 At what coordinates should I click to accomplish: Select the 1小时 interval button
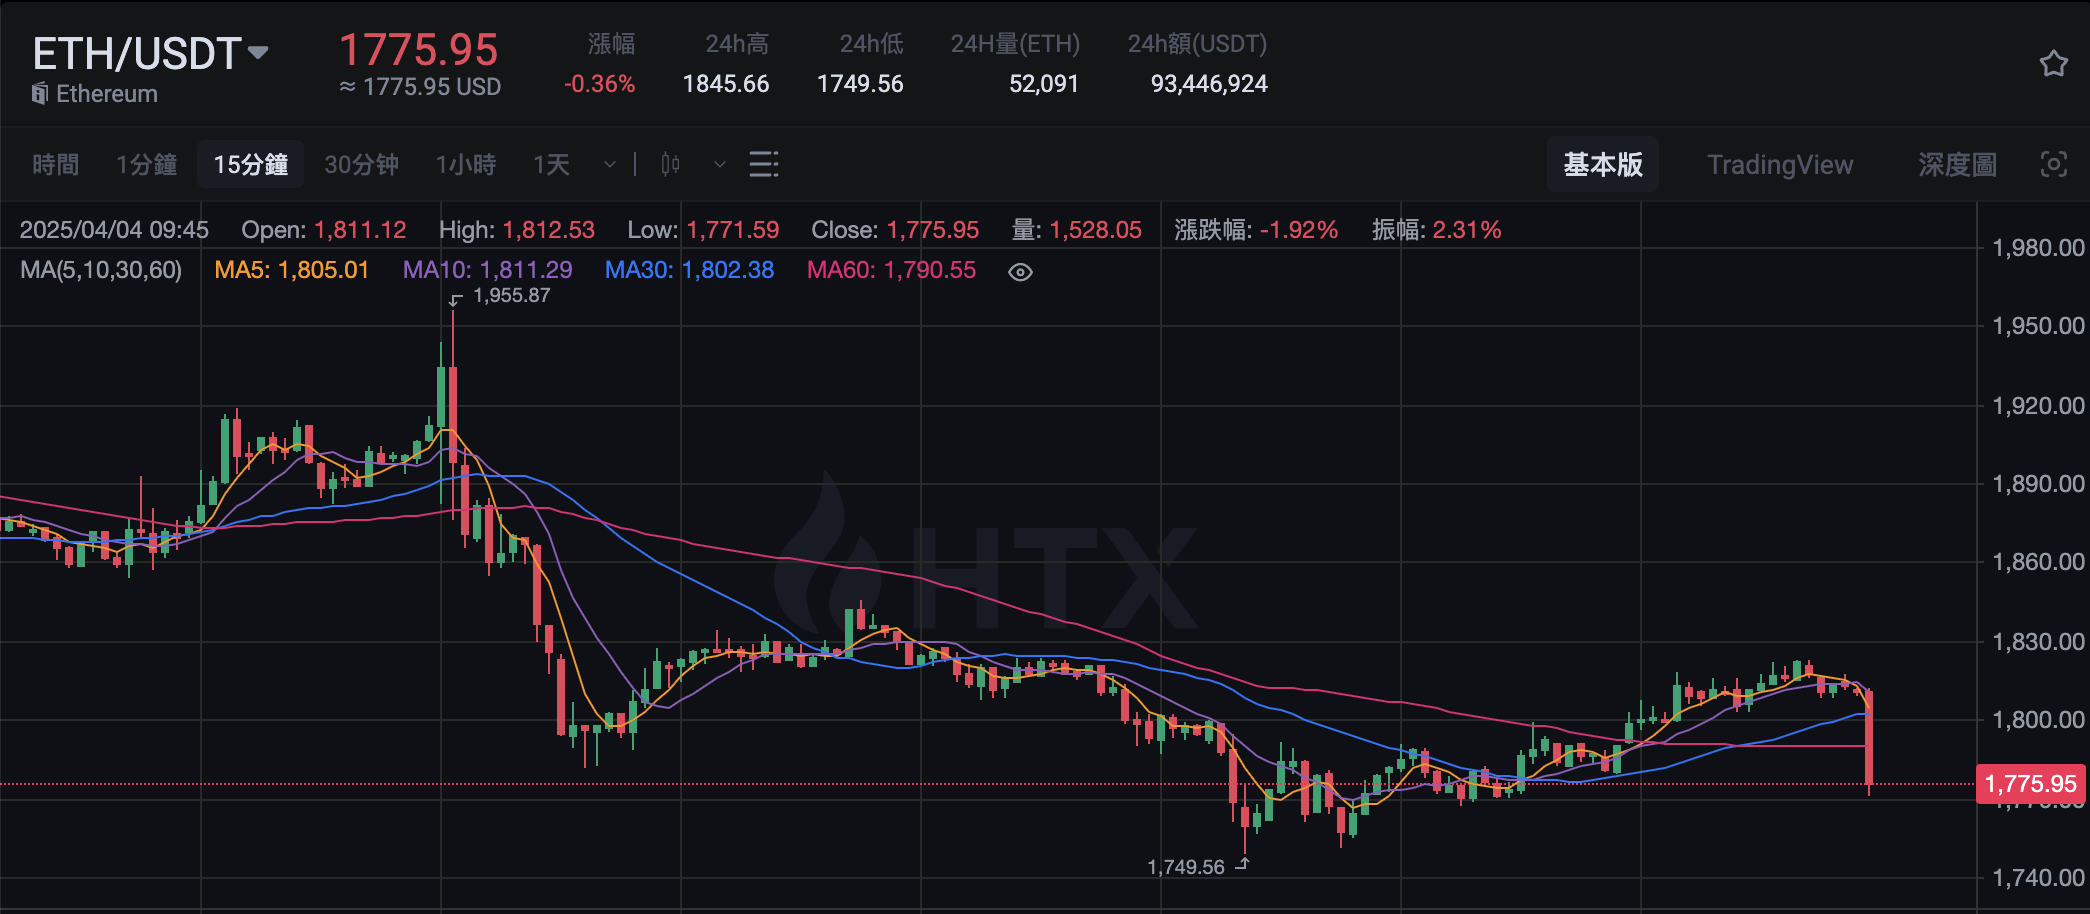(x=465, y=164)
